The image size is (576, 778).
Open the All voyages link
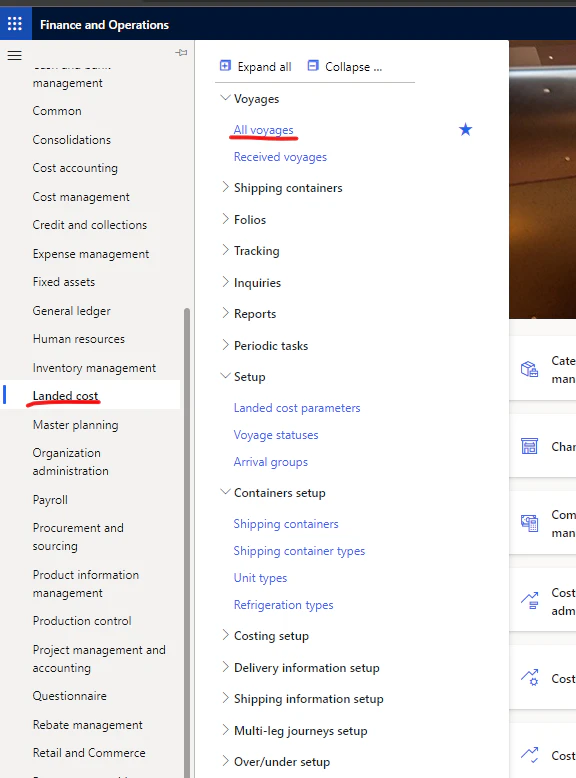click(x=263, y=130)
